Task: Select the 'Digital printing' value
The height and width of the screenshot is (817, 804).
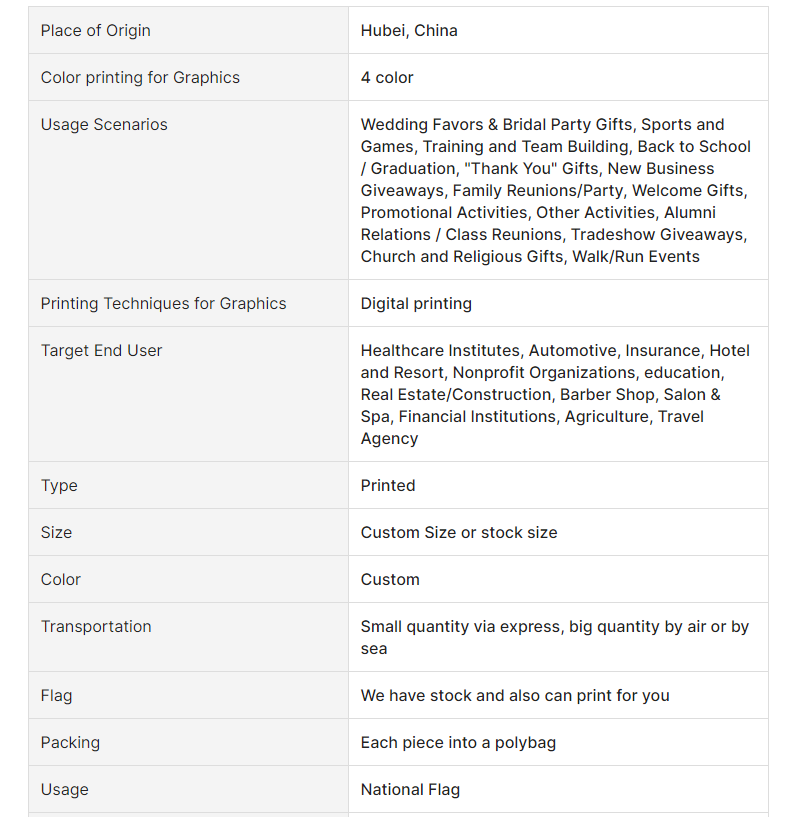Action: pos(416,303)
